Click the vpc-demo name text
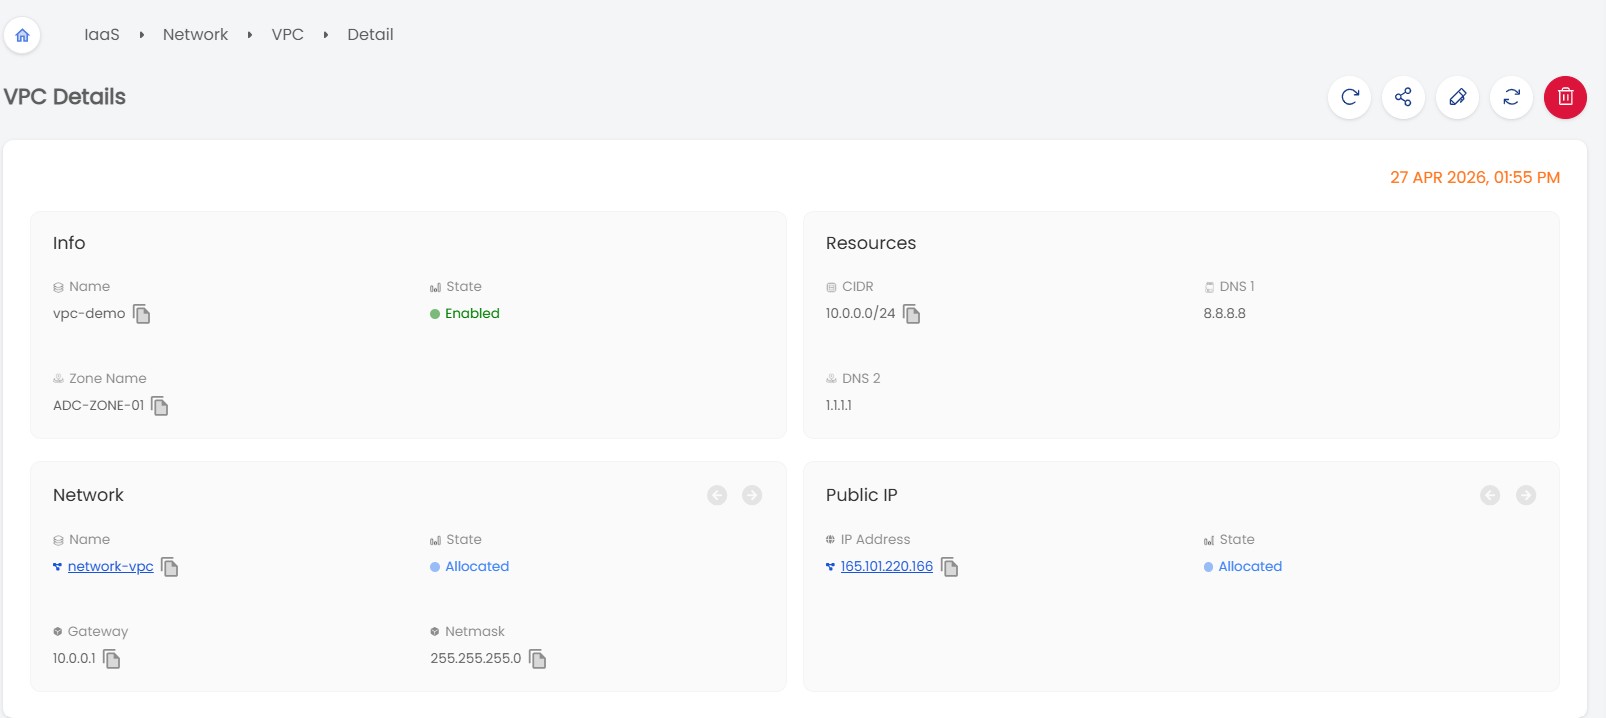Viewport: 1606px width, 718px height. coord(89,313)
